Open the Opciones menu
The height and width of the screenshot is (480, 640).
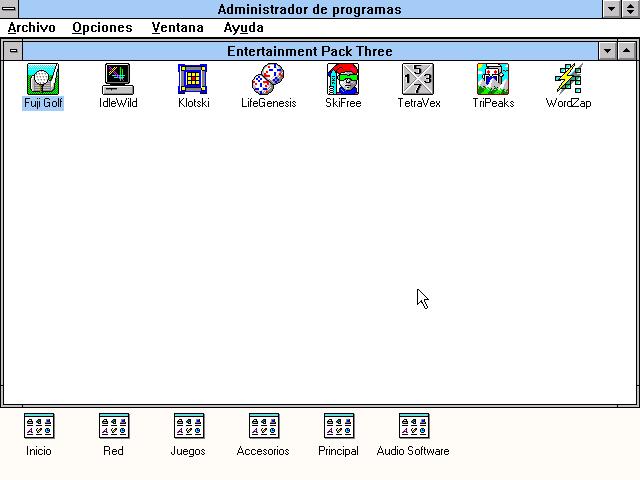click(102, 28)
